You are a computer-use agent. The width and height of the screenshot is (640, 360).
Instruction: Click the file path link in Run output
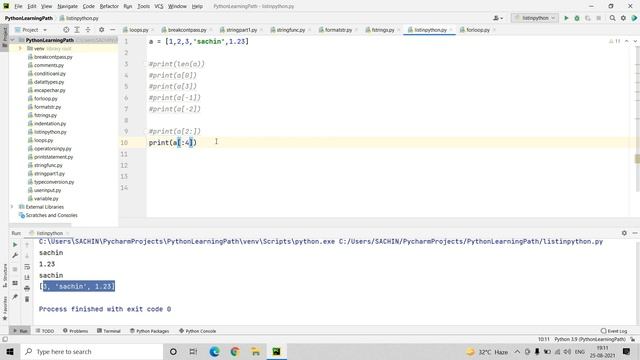(471, 242)
